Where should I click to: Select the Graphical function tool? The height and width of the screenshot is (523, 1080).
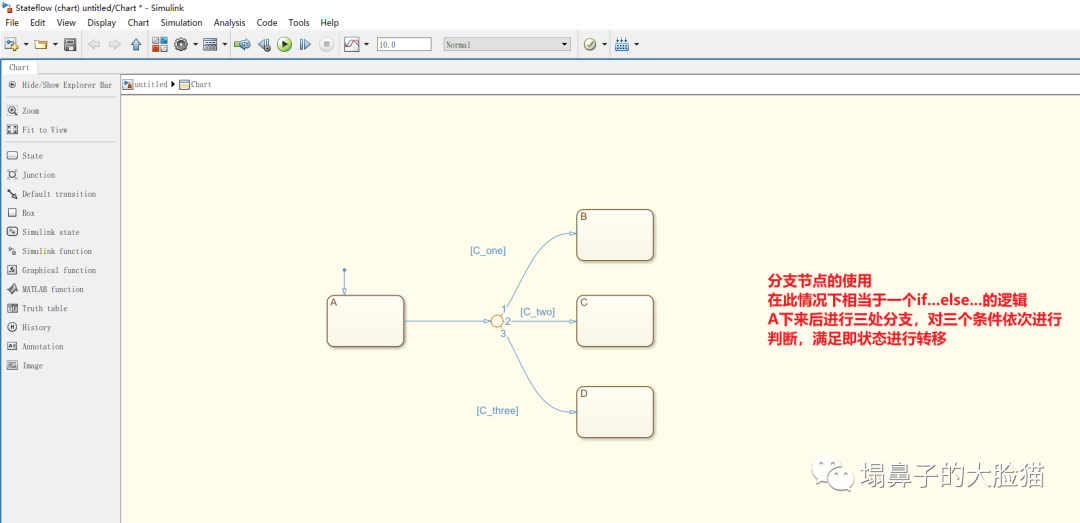click(x=52, y=270)
